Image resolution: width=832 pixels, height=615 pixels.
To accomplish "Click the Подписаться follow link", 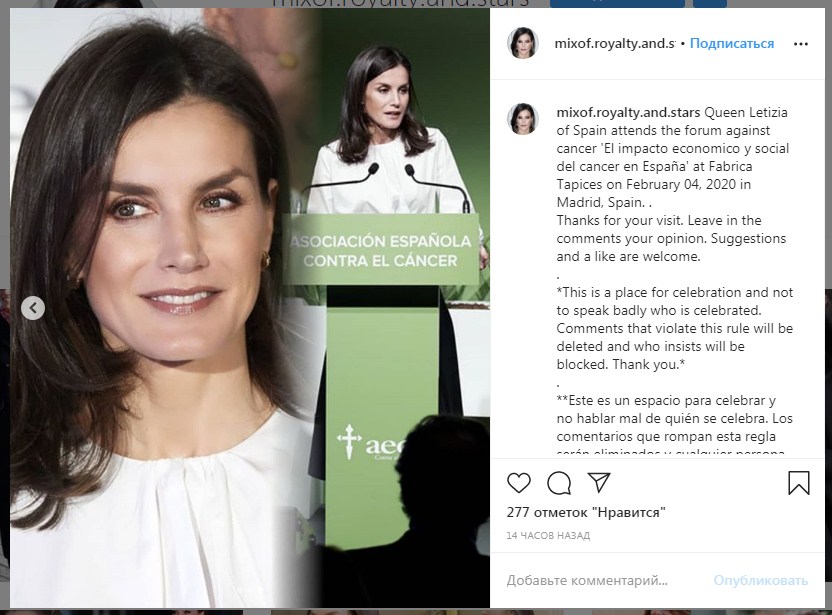I will pyautogui.click(x=732, y=44).
